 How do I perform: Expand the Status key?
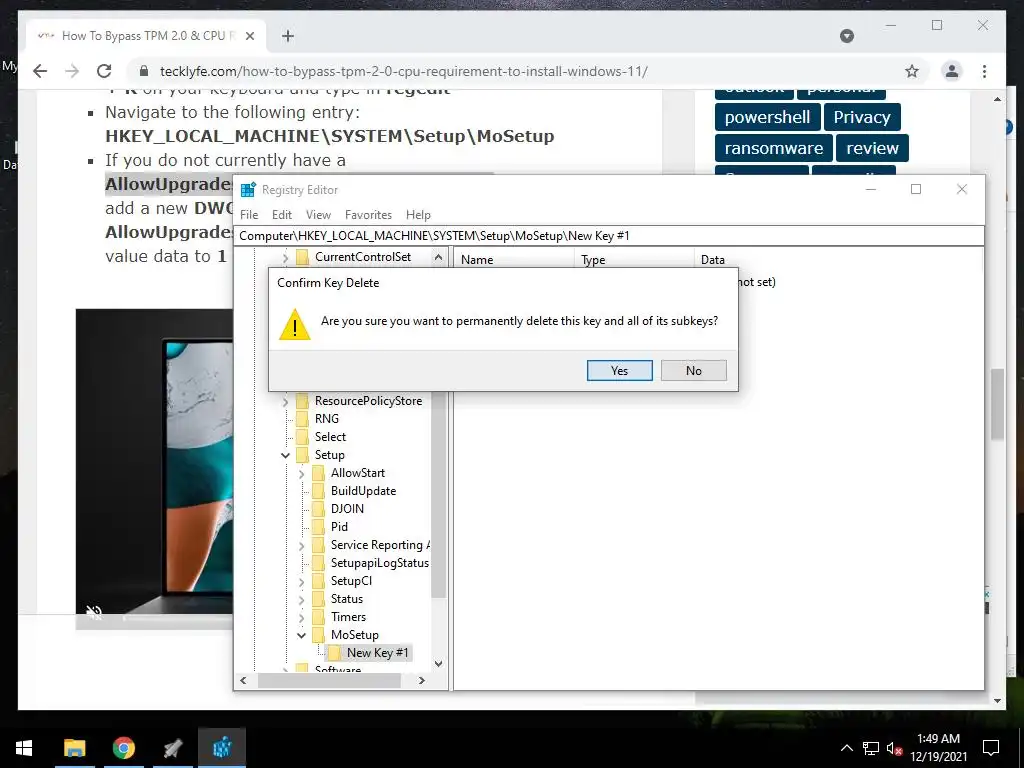click(x=302, y=599)
